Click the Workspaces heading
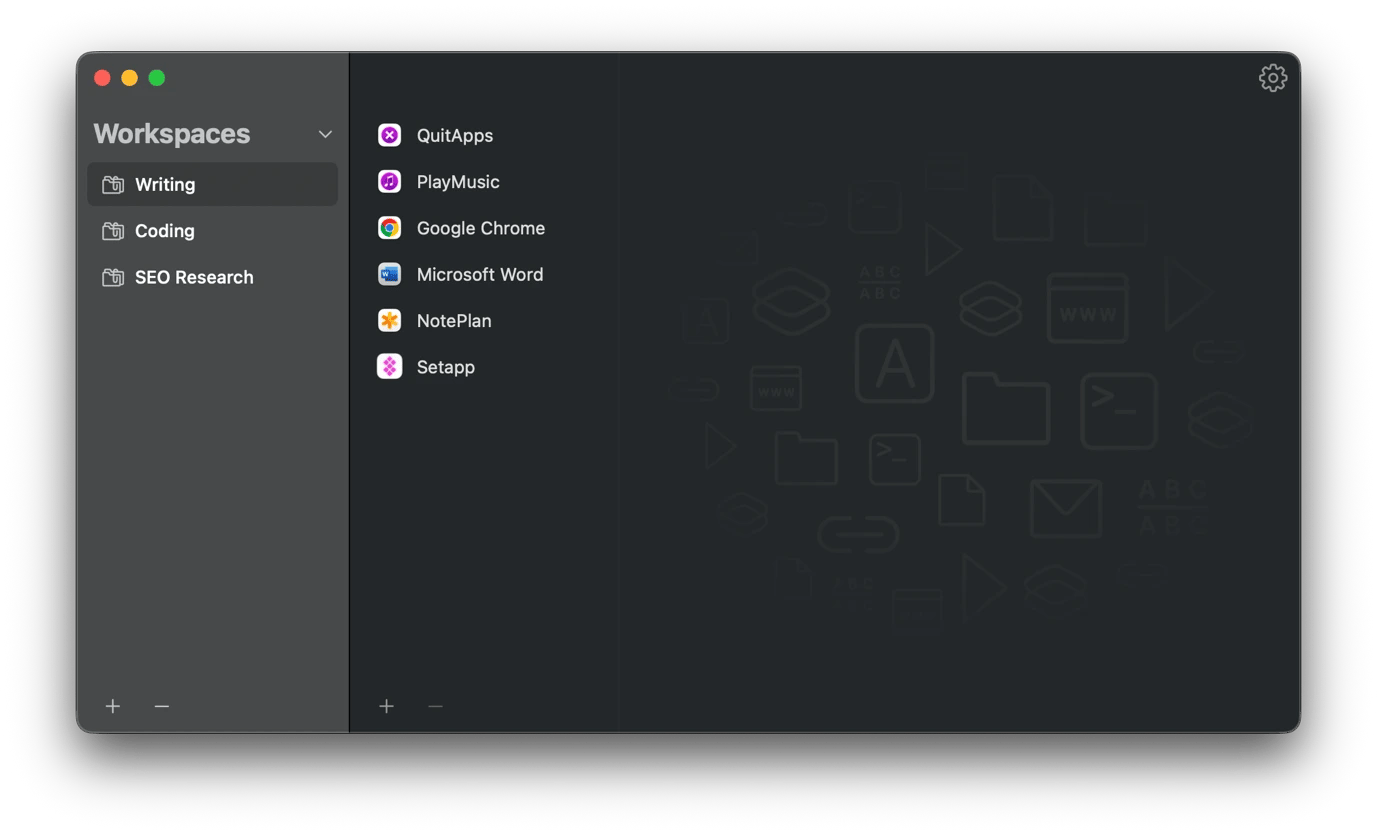 pyautogui.click(x=172, y=134)
